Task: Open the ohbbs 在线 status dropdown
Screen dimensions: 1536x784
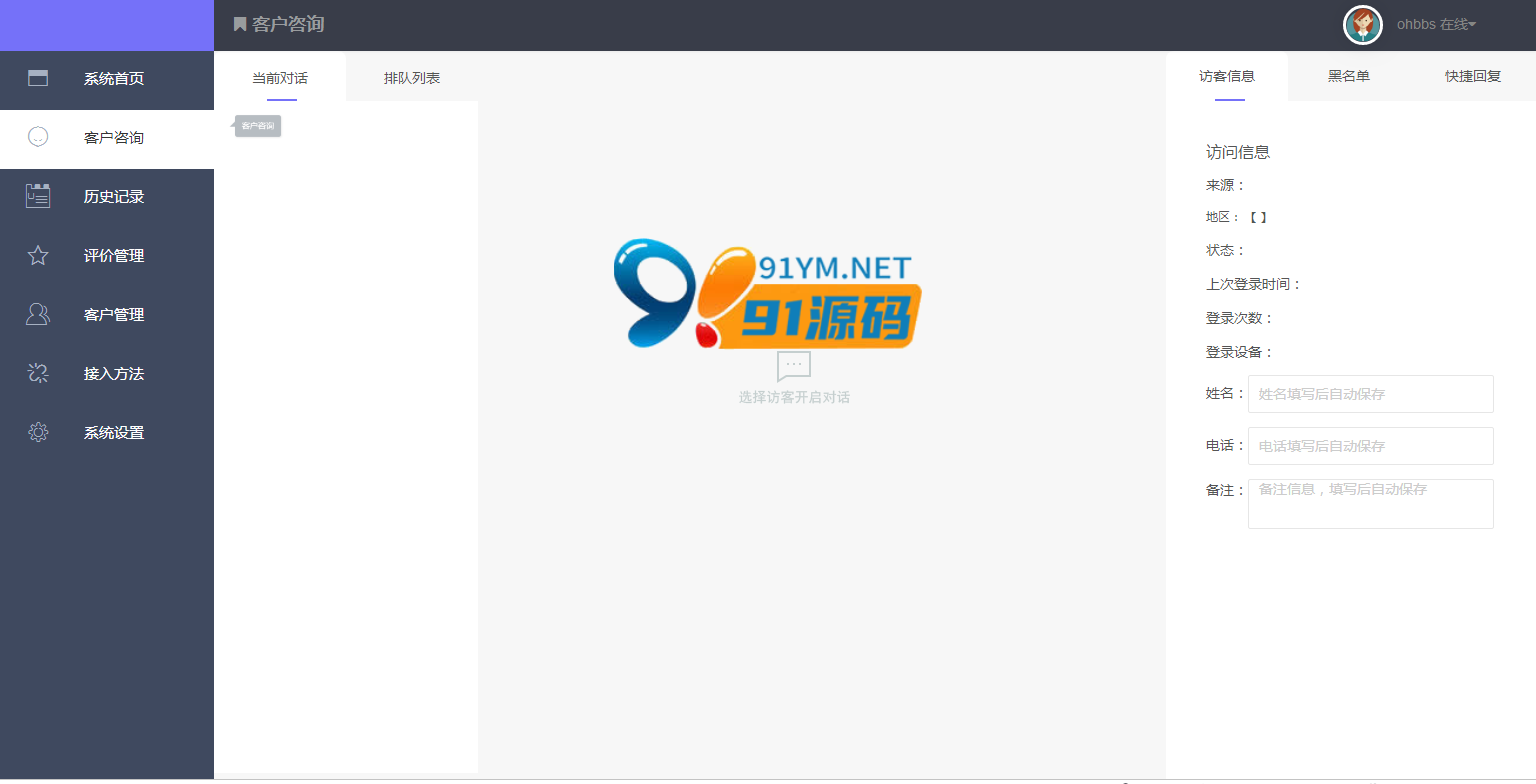Action: click(x=1436, y=25)
